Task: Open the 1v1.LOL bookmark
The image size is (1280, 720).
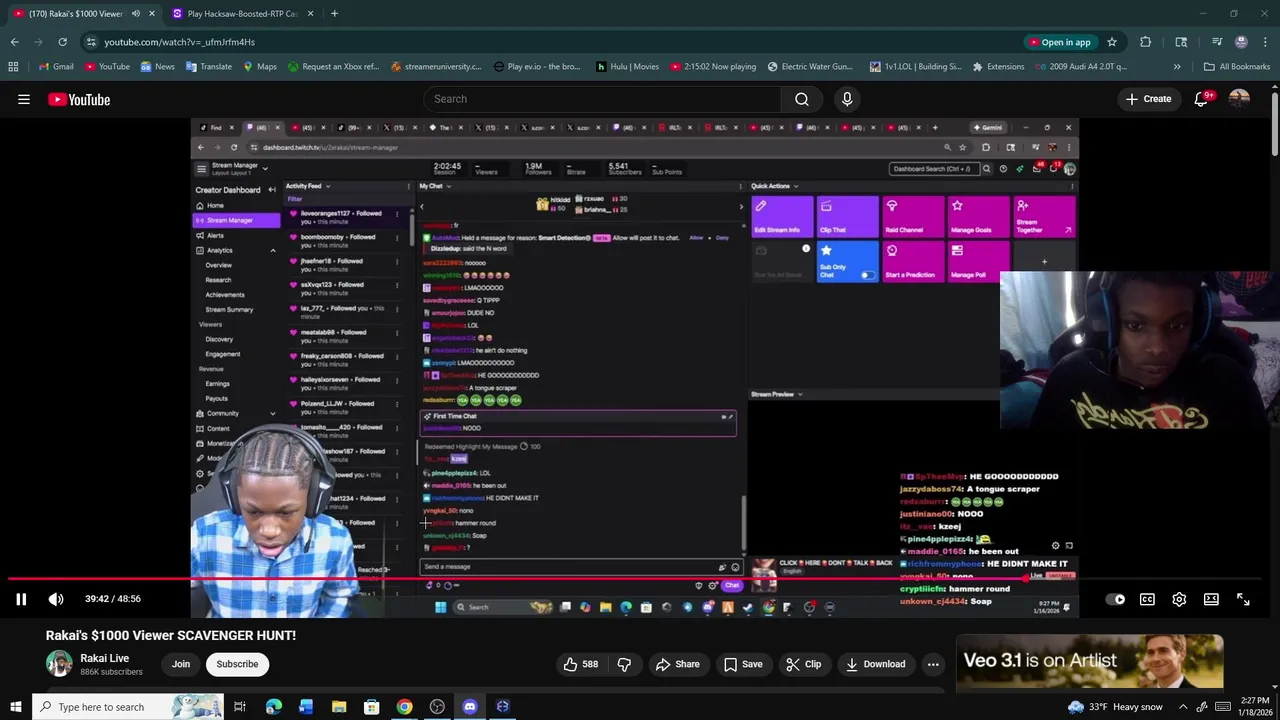Action: click(x=915, y=67)
